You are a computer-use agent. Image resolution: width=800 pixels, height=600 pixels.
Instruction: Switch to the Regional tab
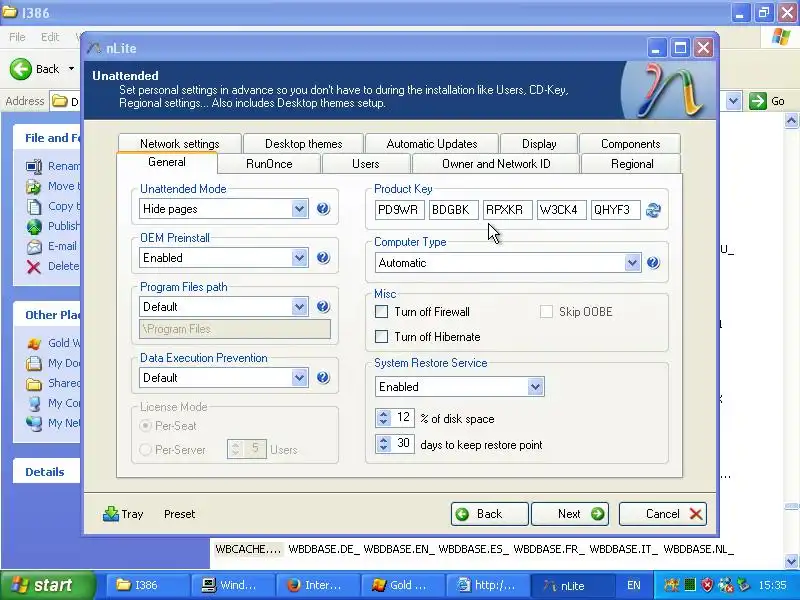click(x=632, y=164)
